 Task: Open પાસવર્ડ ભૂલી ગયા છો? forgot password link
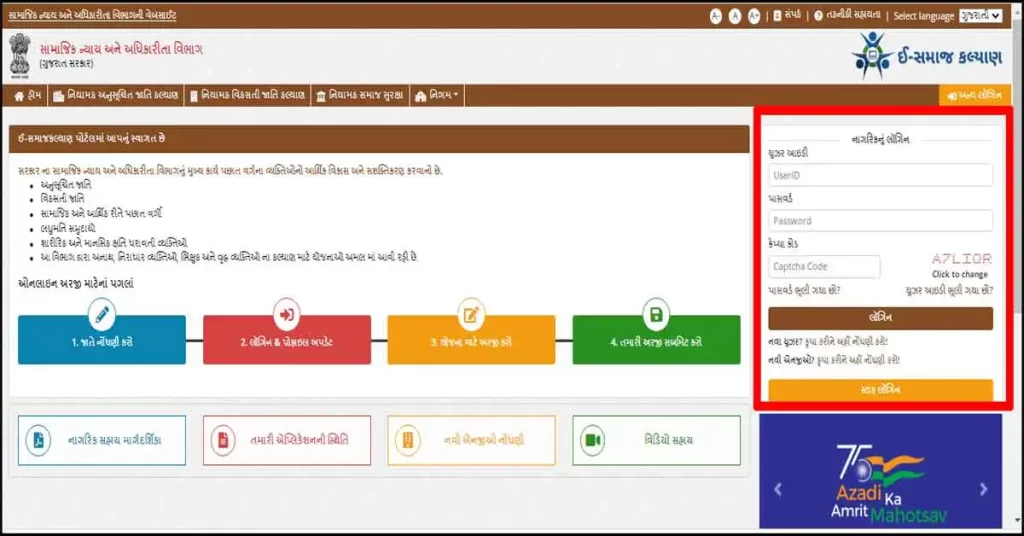click(804, 291)
